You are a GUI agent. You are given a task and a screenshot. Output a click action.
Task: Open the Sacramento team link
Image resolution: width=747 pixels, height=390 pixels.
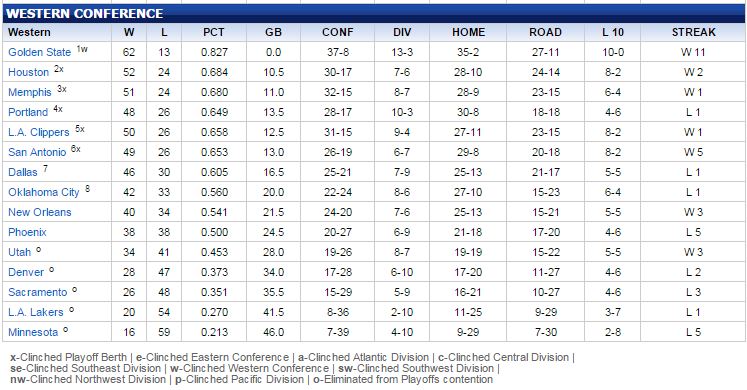pyautogui.click(x=38, y=292)
